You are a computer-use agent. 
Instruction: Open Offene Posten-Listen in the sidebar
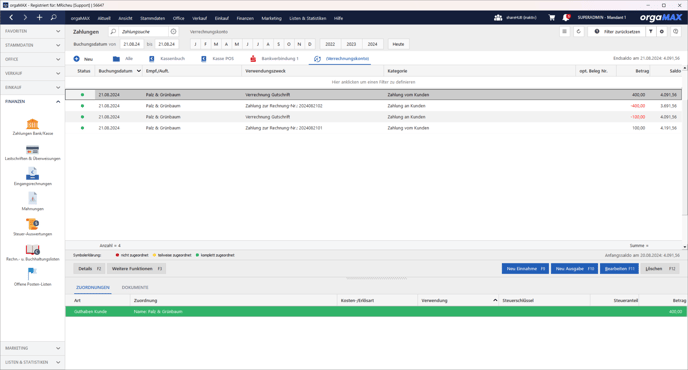tap(32, 278)
